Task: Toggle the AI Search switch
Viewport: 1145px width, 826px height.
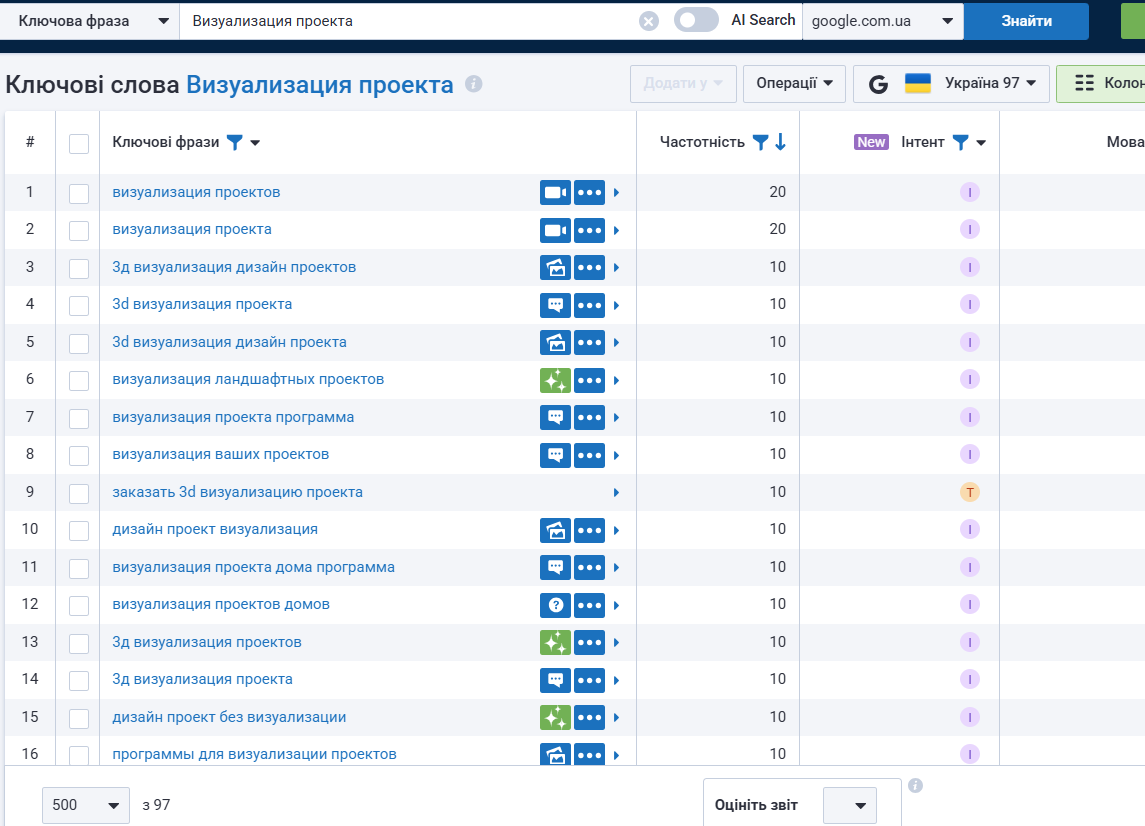Action: [696, 20]
